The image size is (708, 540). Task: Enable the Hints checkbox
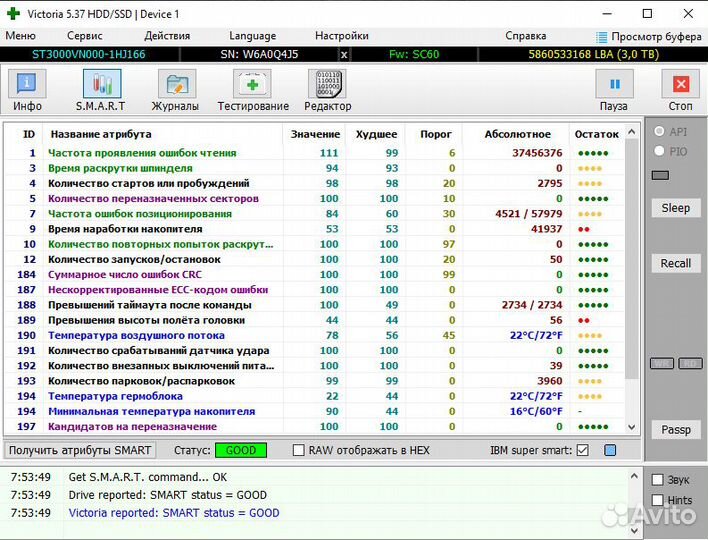pos(657,500)
